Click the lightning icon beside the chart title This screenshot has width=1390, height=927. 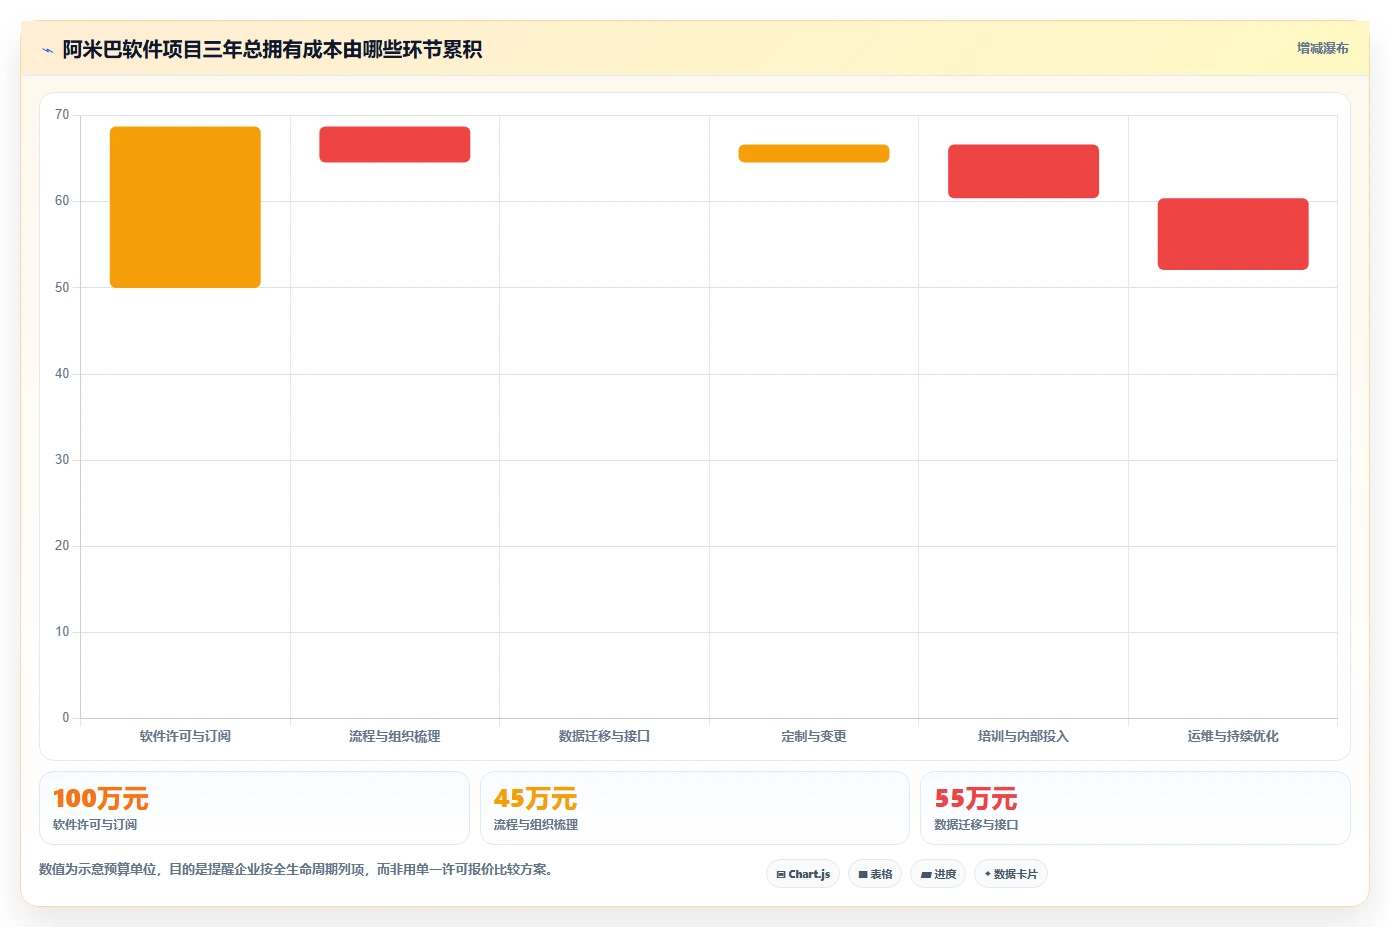[47, 50]
